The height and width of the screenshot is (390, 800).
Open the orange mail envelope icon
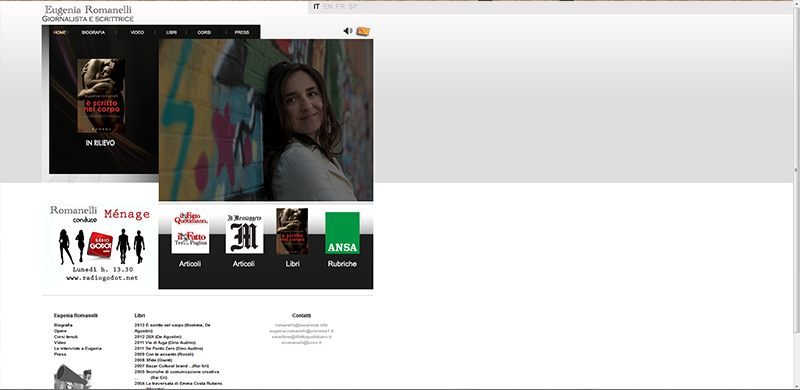point(363,31)
